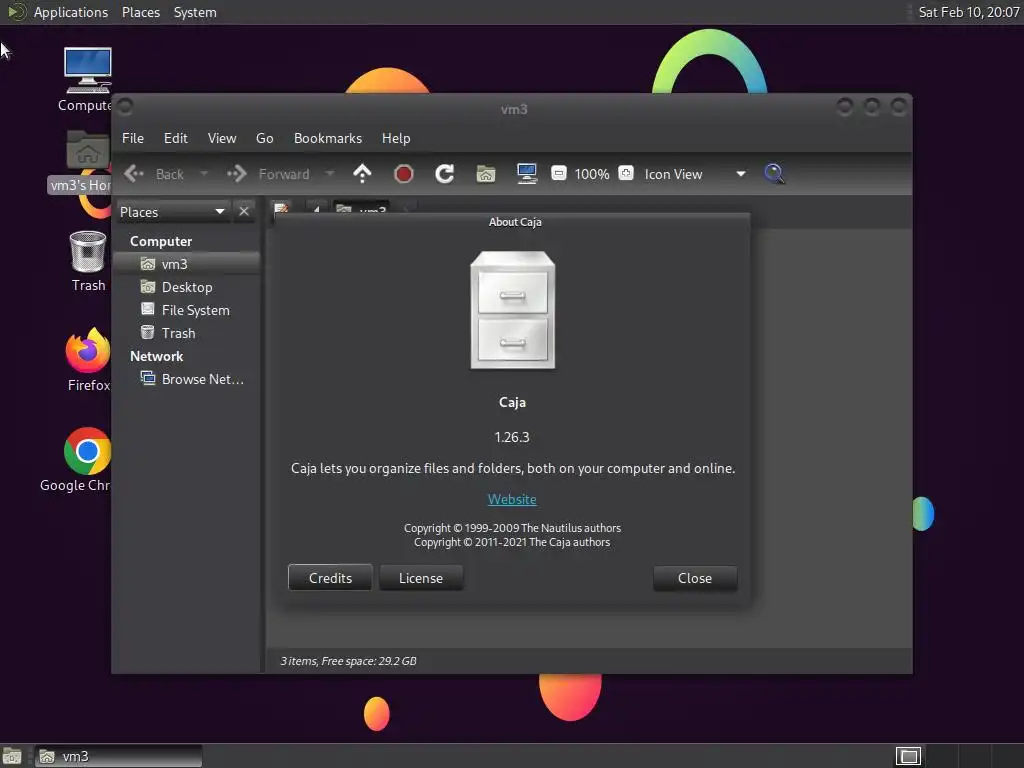Click the License button
Viewport: 1024px width, 768px height.
(421, 578)
